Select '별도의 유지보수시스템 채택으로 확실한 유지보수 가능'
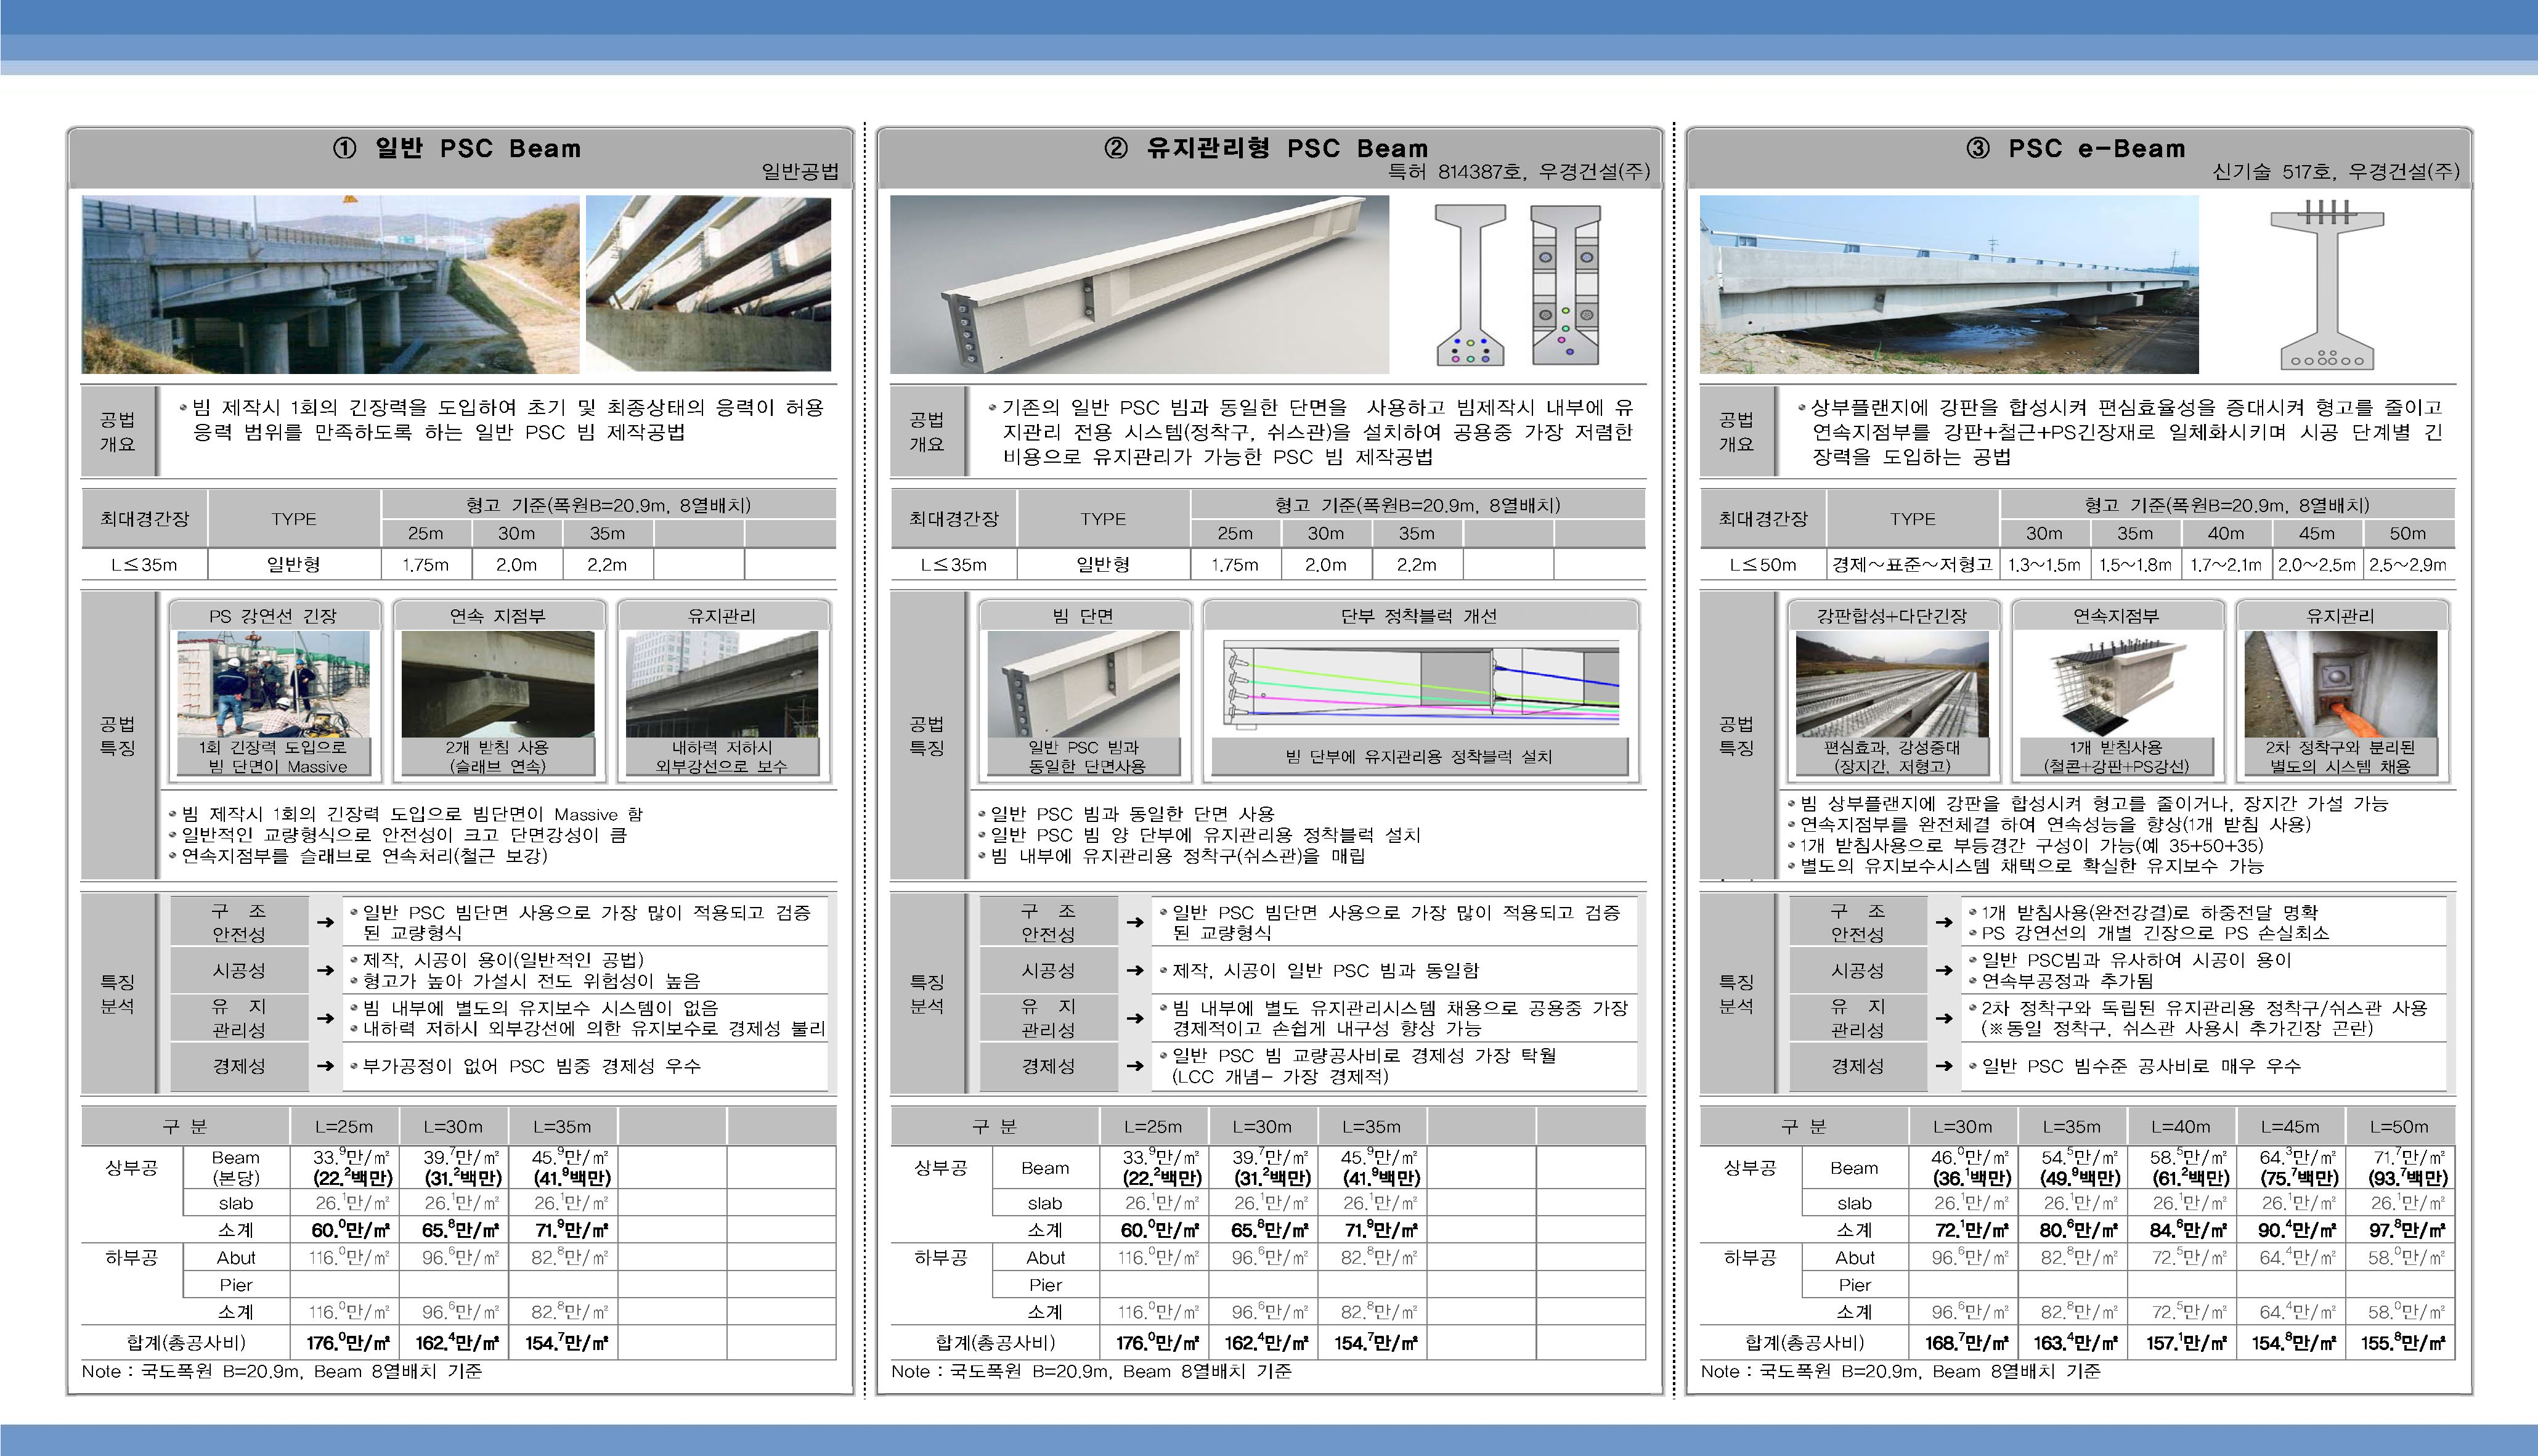 click(x=2031, y=866)
